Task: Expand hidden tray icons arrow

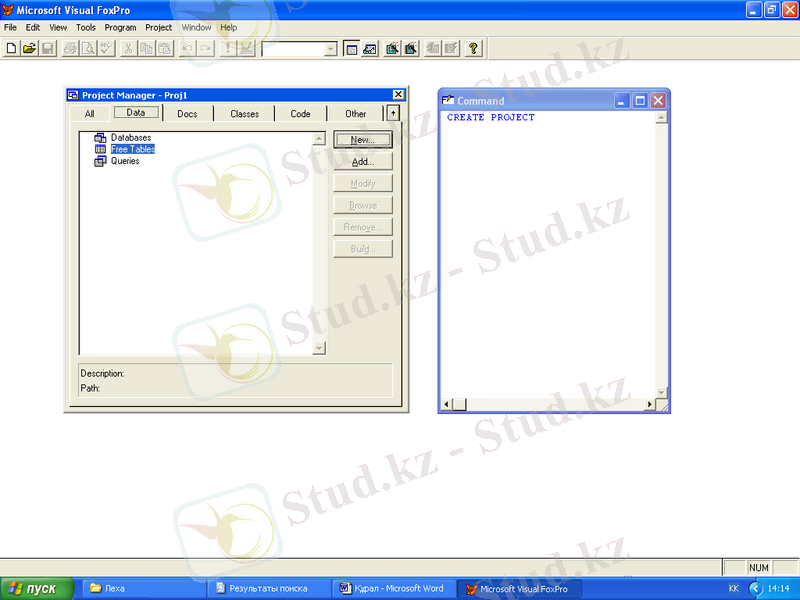Action: tap(755, 588)
